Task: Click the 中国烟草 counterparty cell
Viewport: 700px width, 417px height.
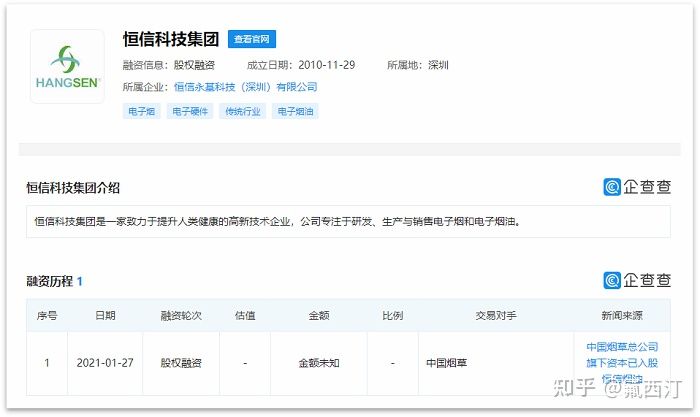Action: 447,363
